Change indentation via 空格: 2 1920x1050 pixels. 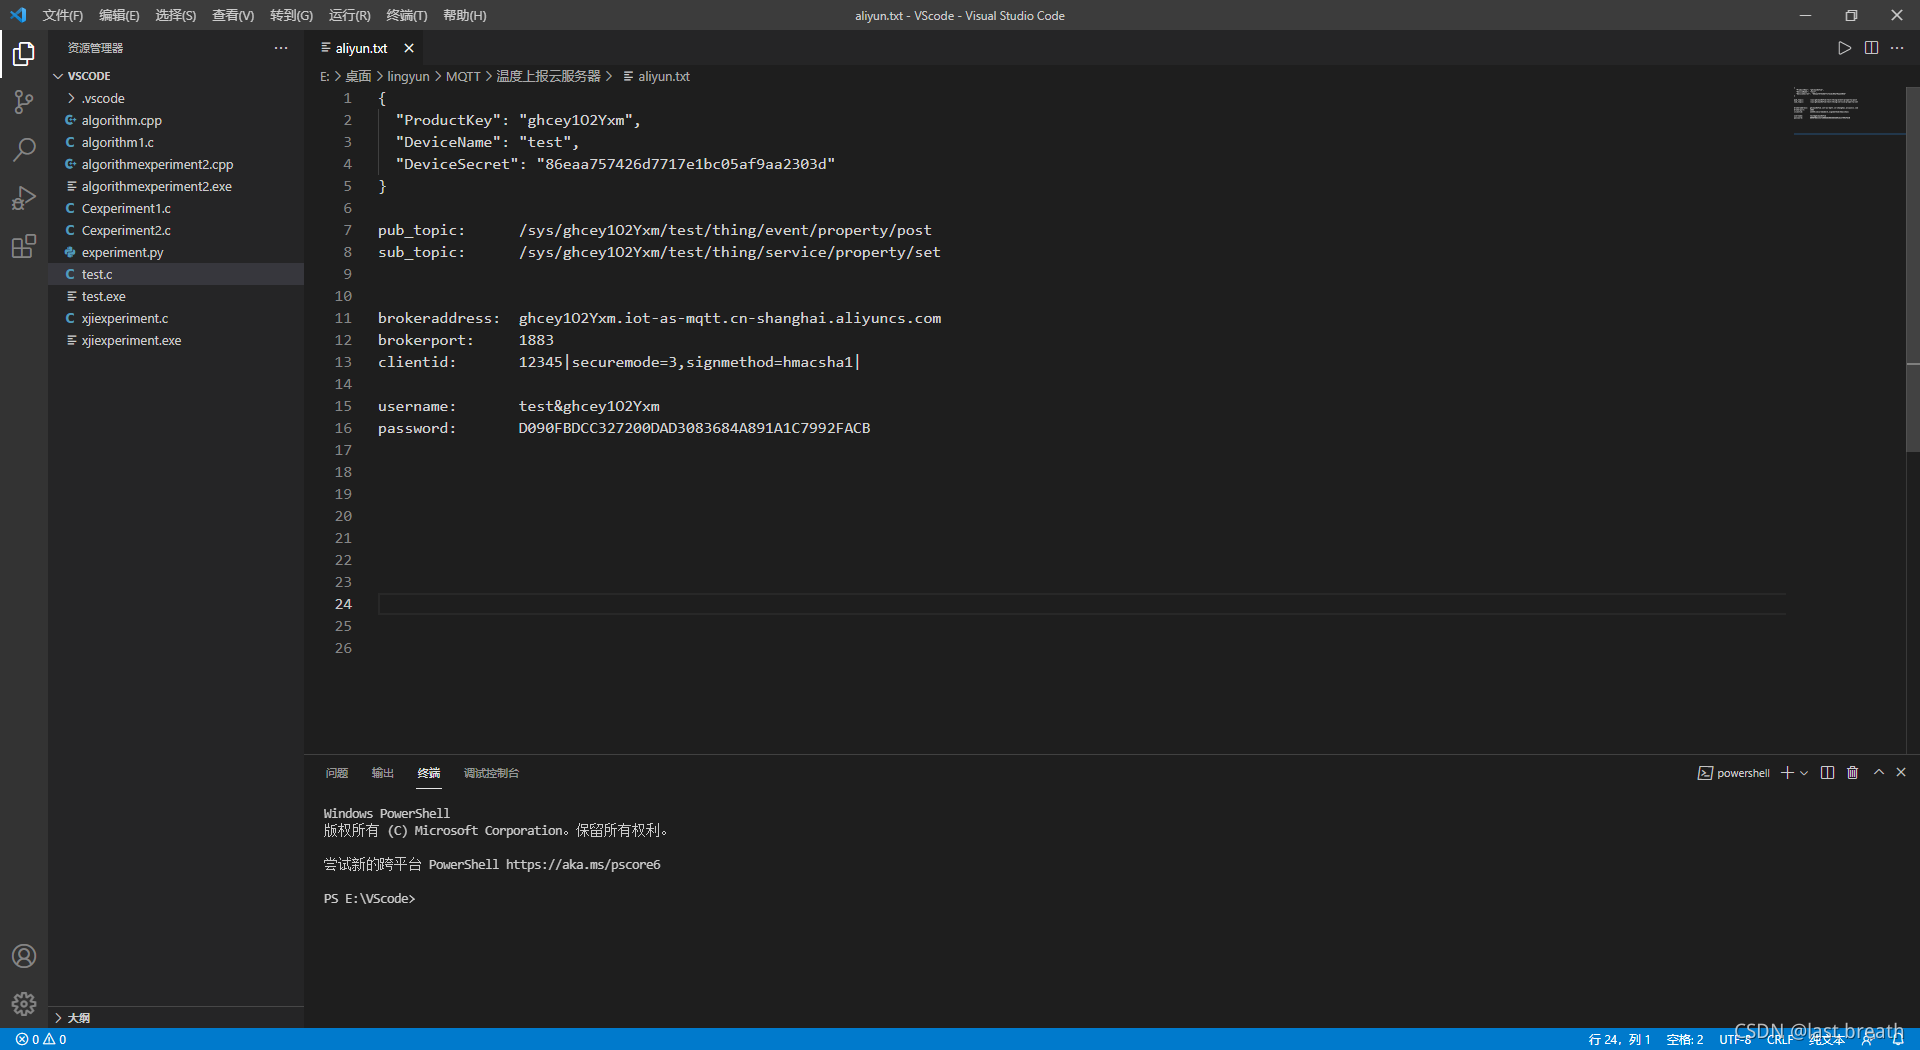(x=1685, y=1039)
